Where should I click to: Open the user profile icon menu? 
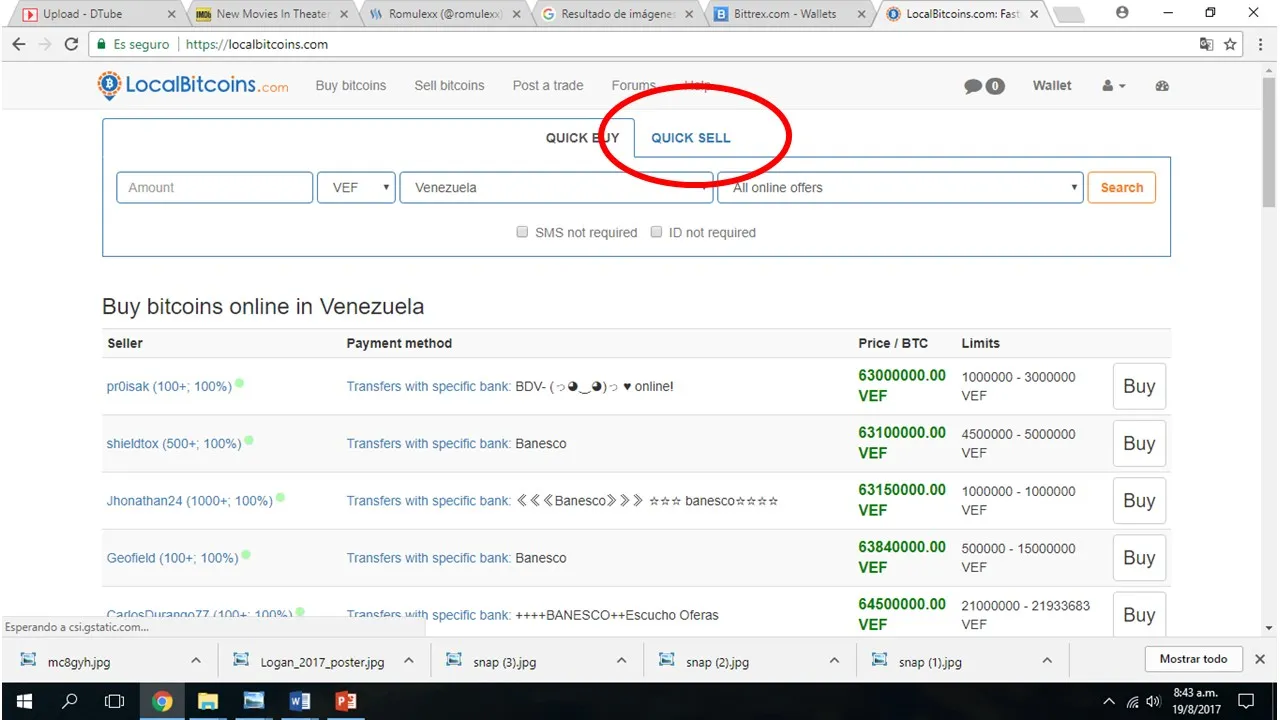pyautogui.click(x=1113, y=86)
